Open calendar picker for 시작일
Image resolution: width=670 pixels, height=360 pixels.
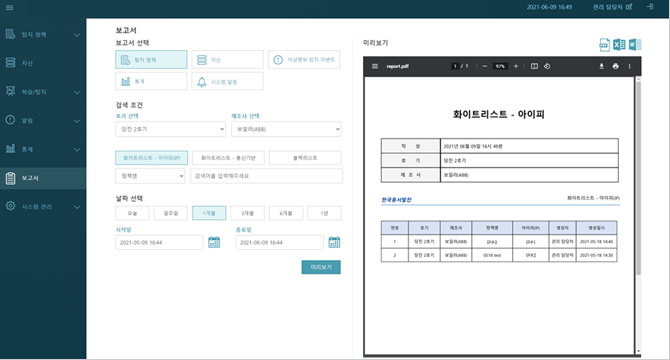(214, 243)
